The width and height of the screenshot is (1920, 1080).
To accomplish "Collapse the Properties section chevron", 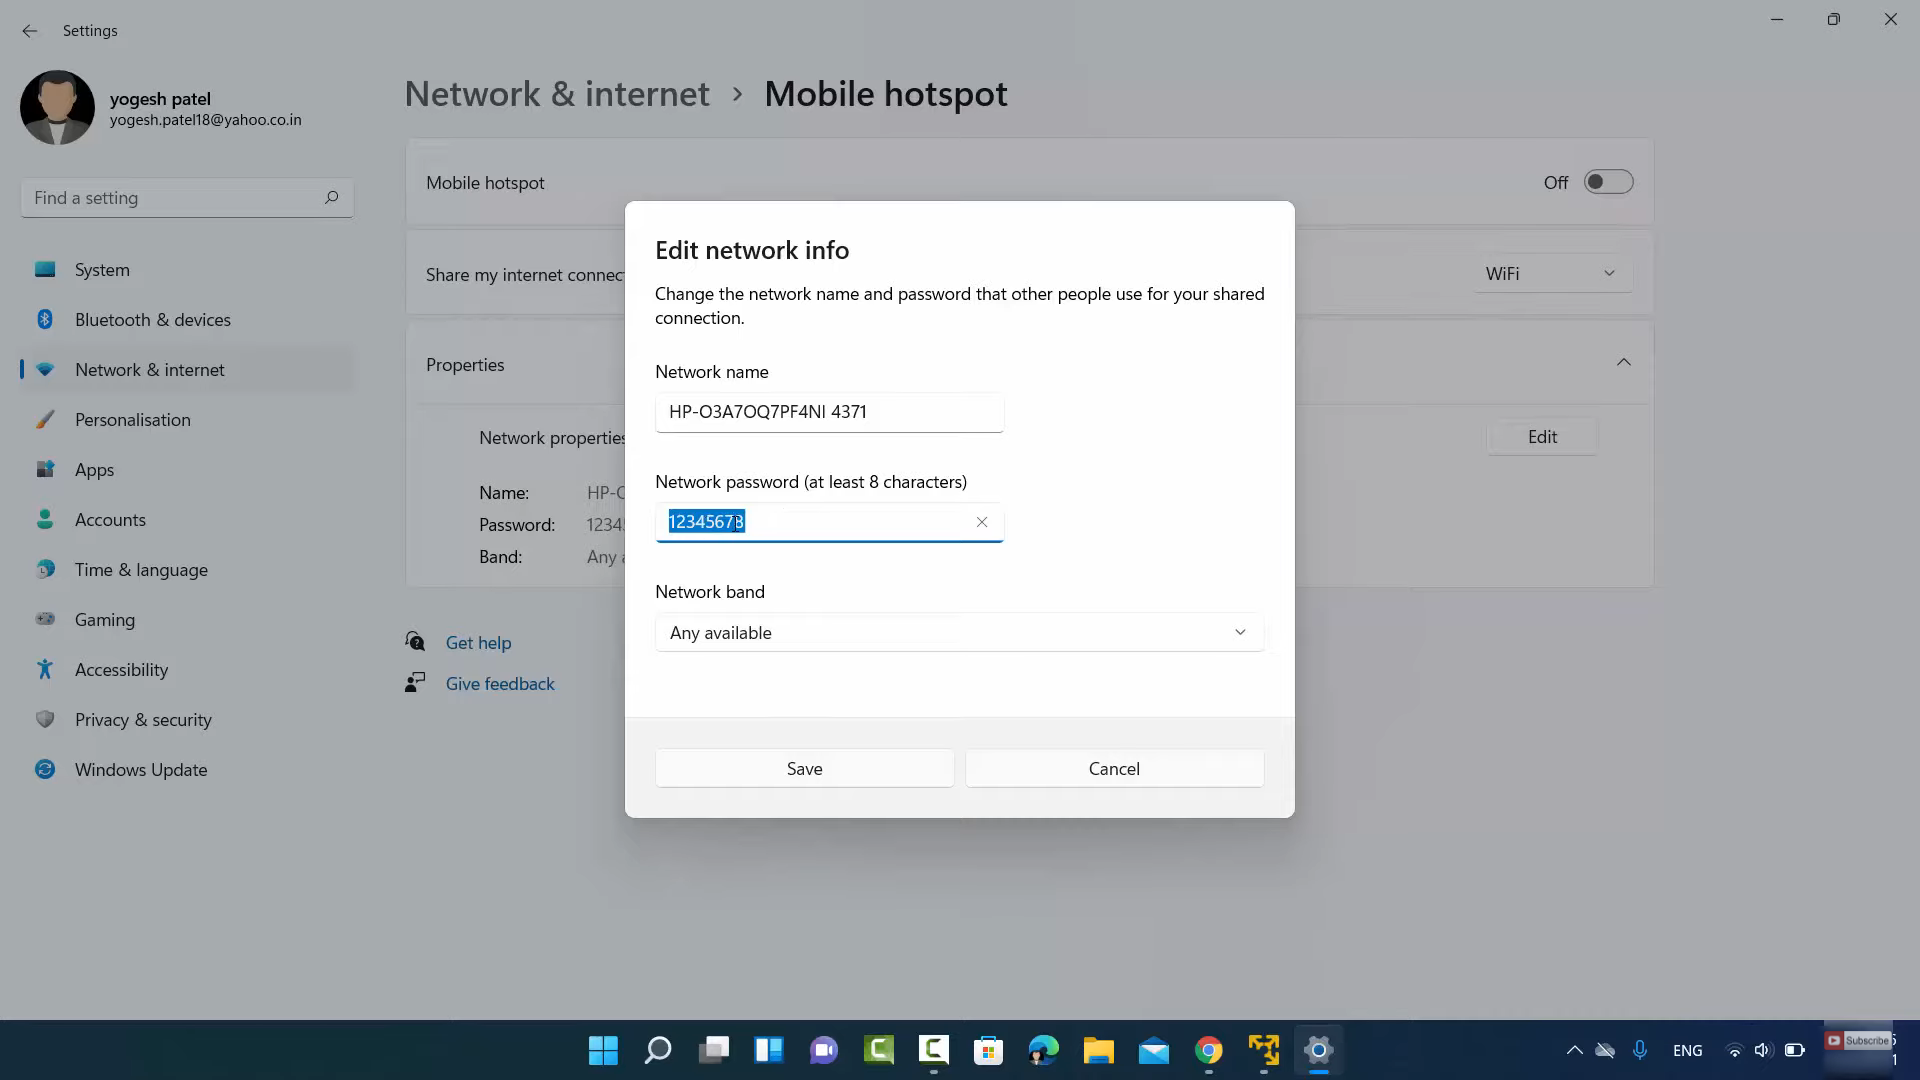I will [1623, 363].
